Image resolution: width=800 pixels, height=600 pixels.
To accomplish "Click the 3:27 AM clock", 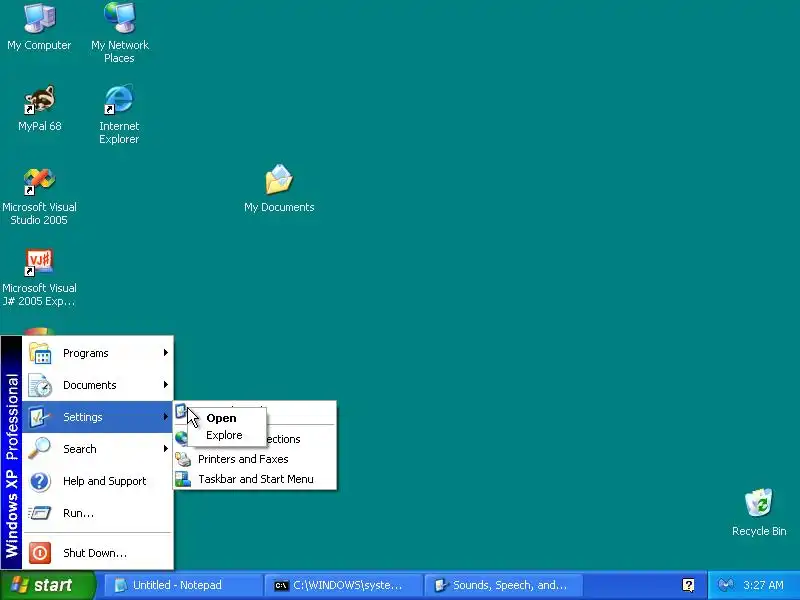I will (x=763, y=585).
